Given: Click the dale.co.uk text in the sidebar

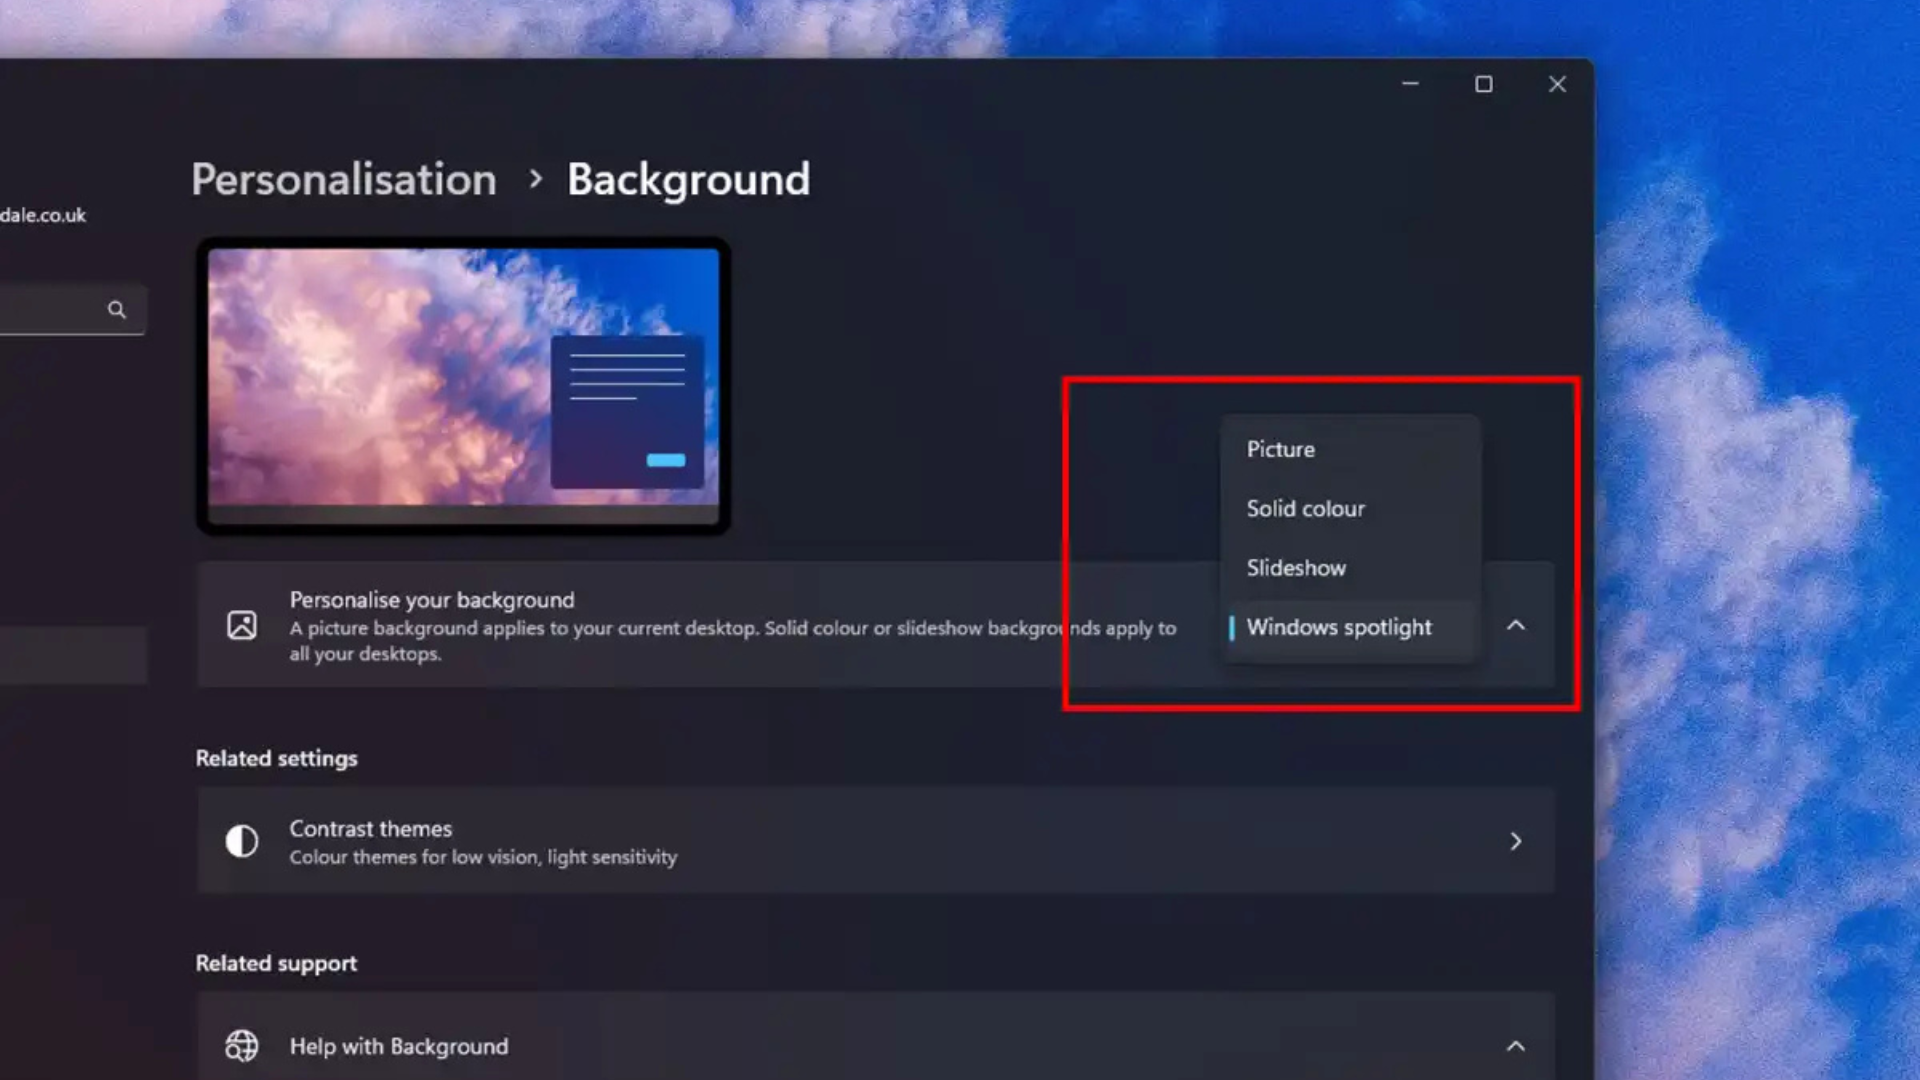Looking at the screenshot, I should 45,214.
